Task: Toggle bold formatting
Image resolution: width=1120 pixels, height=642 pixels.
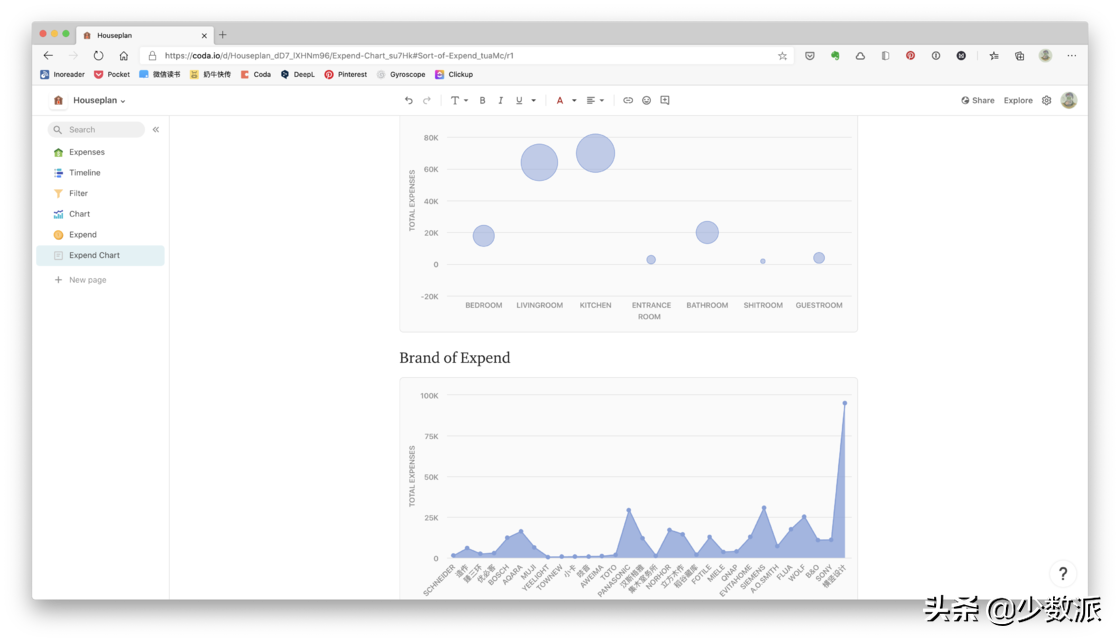Action: pyautogui.click(x=482, y=101)
